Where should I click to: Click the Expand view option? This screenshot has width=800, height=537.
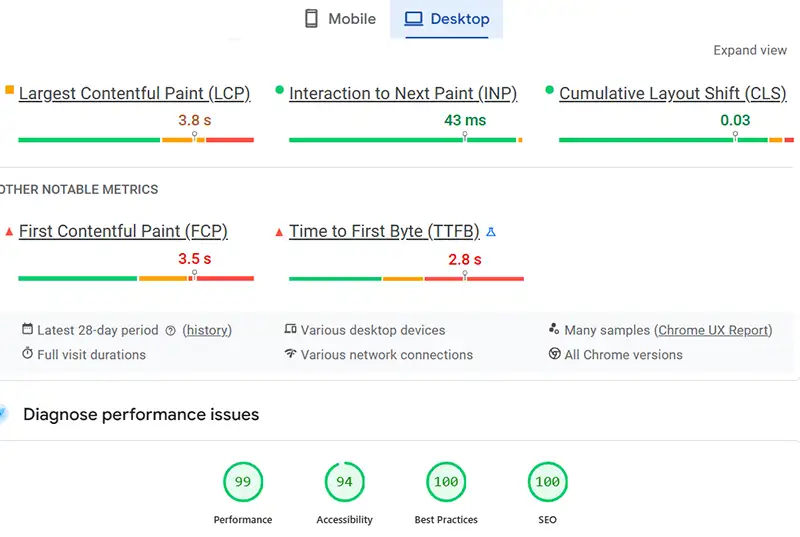pyautogui.click(x=749, y=50)
